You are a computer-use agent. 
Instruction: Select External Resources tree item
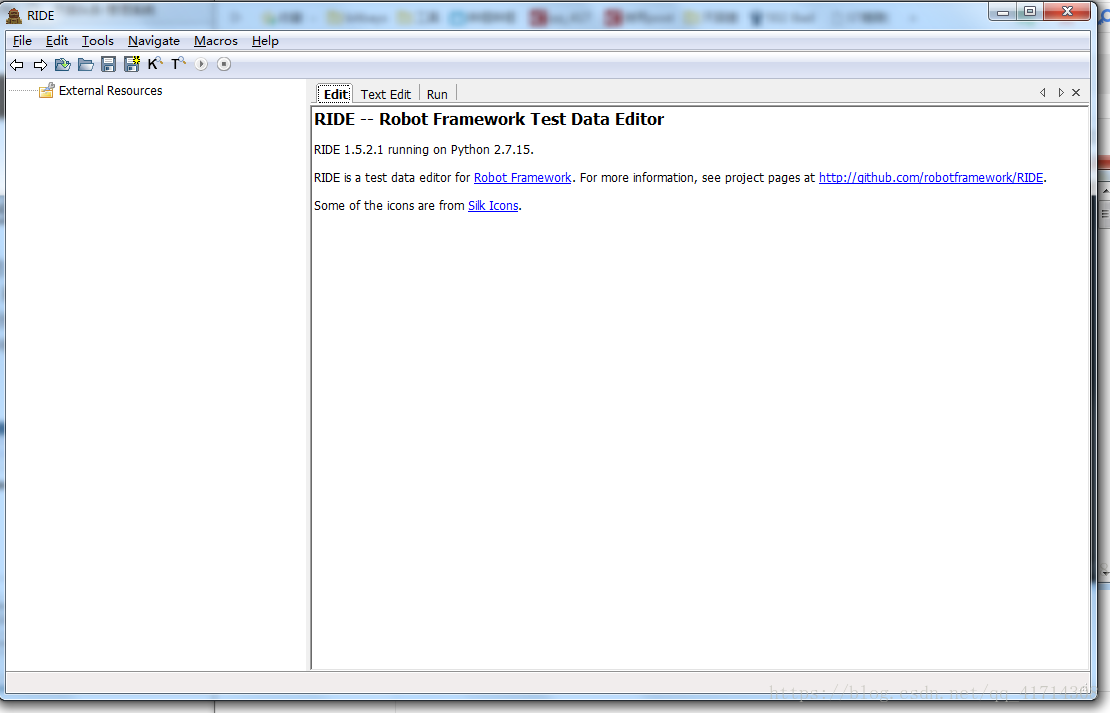pos(110,91)
